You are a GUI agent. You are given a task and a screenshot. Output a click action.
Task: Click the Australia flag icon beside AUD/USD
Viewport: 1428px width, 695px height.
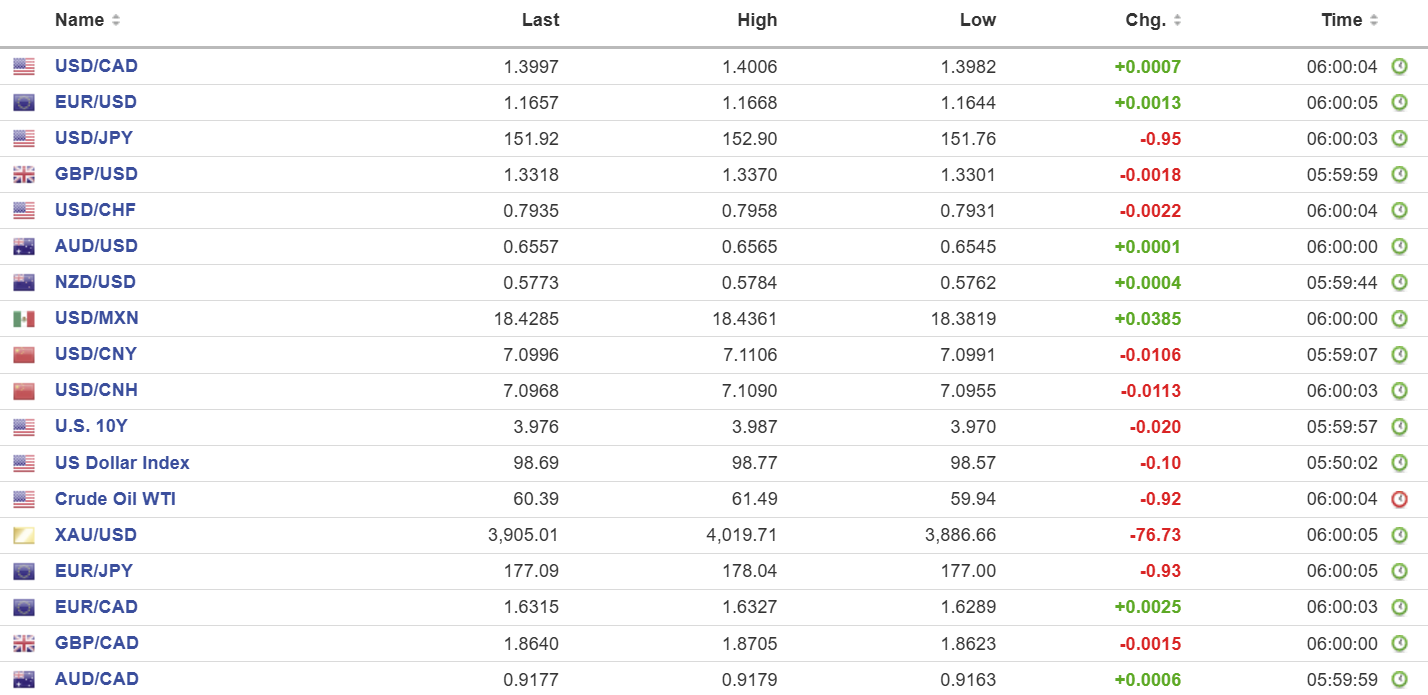coord(24,247)
